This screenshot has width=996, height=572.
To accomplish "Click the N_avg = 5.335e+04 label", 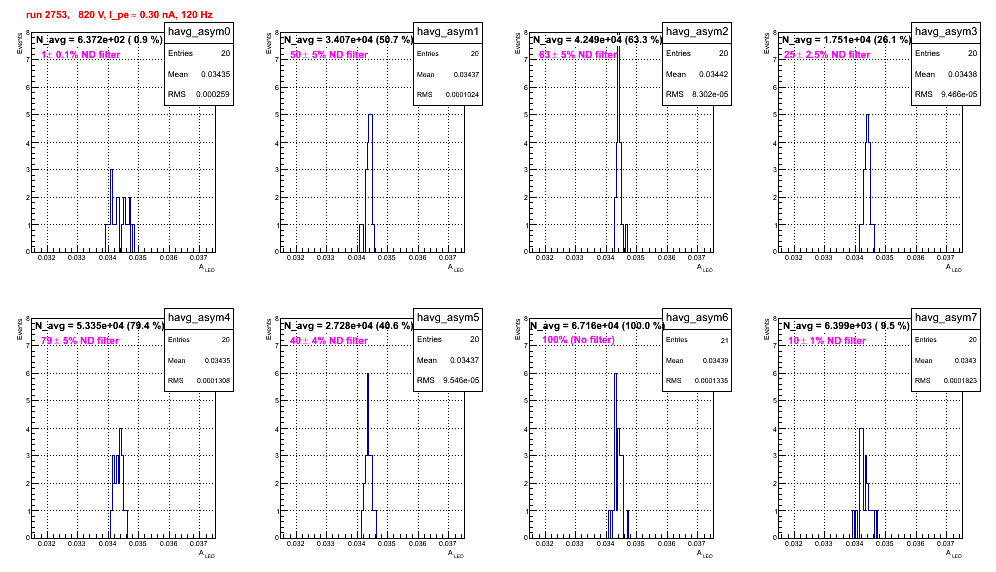I will coord(99,325).
